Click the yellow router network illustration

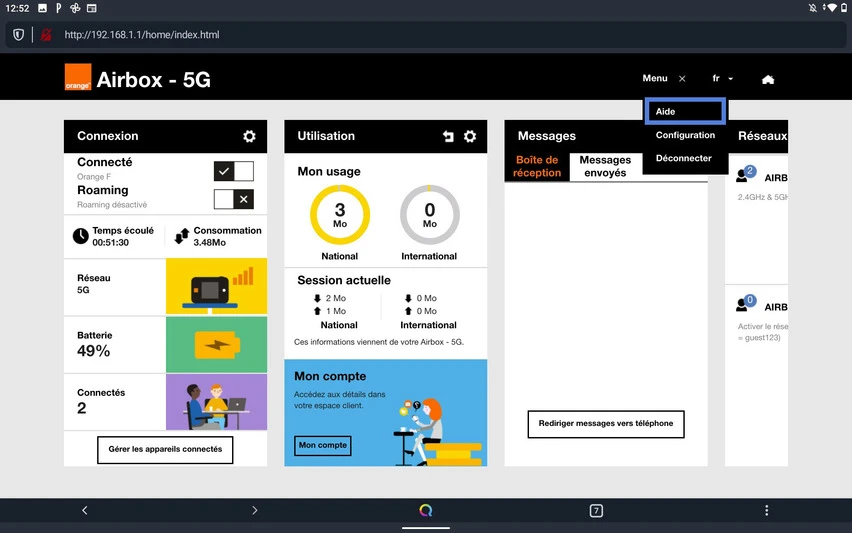coord(216,286)
